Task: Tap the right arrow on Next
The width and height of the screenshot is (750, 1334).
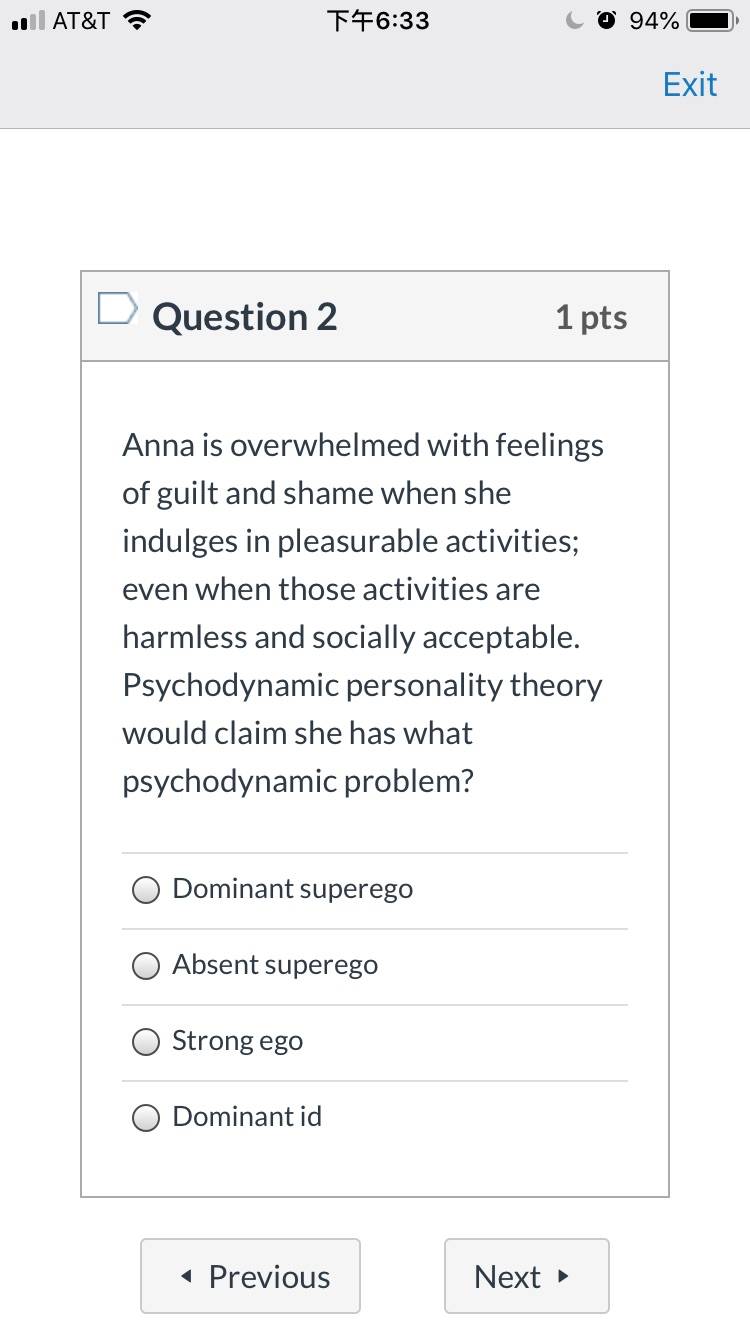Action: (563, 1276)
